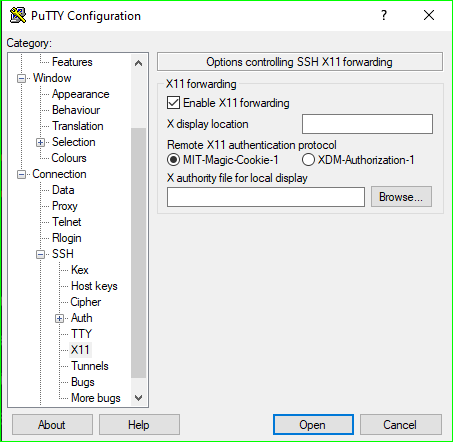
Task: Click the question mark help icon
Action: (384, 15)
